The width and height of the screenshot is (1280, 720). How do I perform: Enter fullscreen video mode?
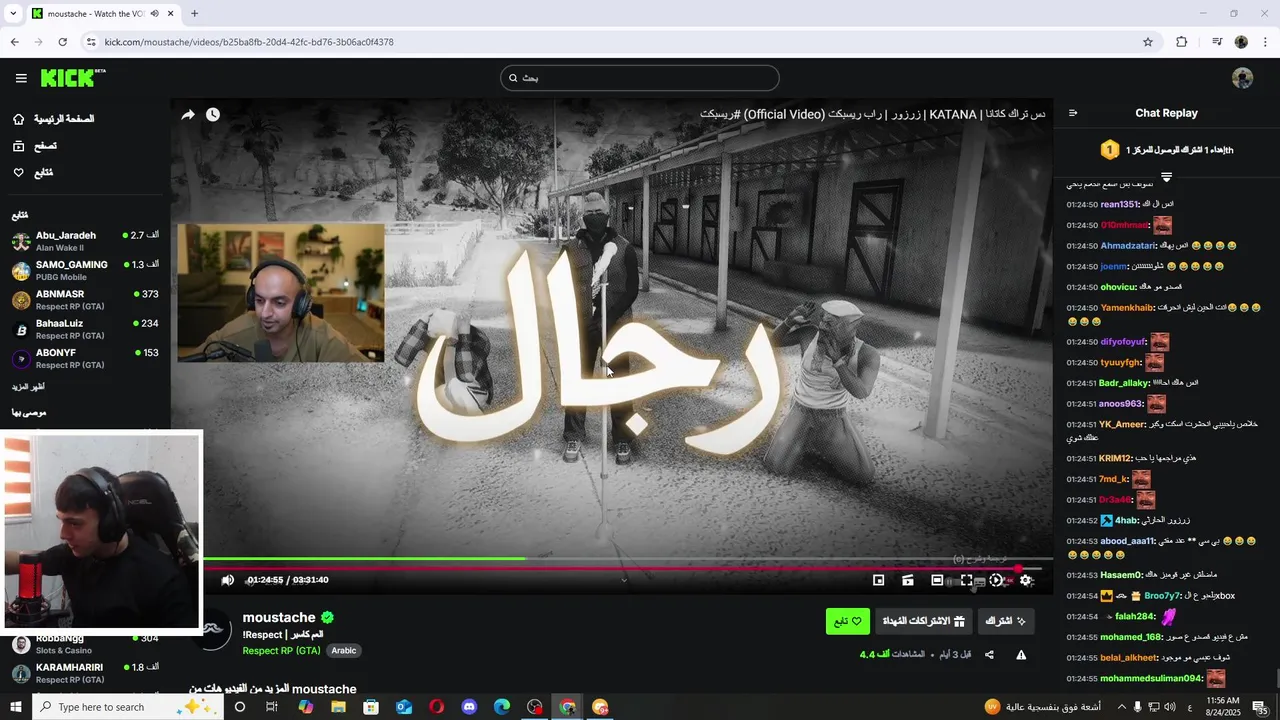(967, 580)
